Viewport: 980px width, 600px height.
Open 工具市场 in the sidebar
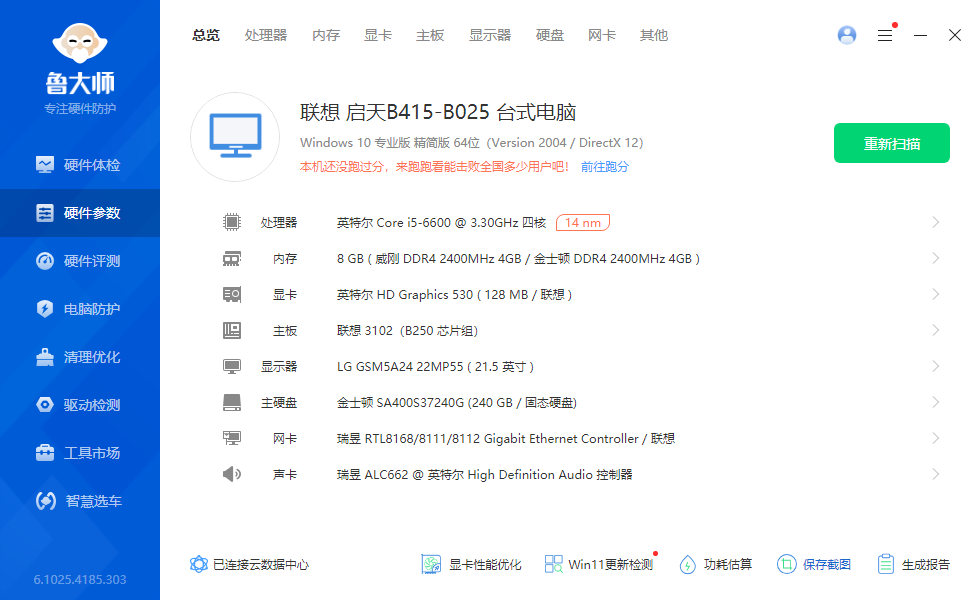79,453
